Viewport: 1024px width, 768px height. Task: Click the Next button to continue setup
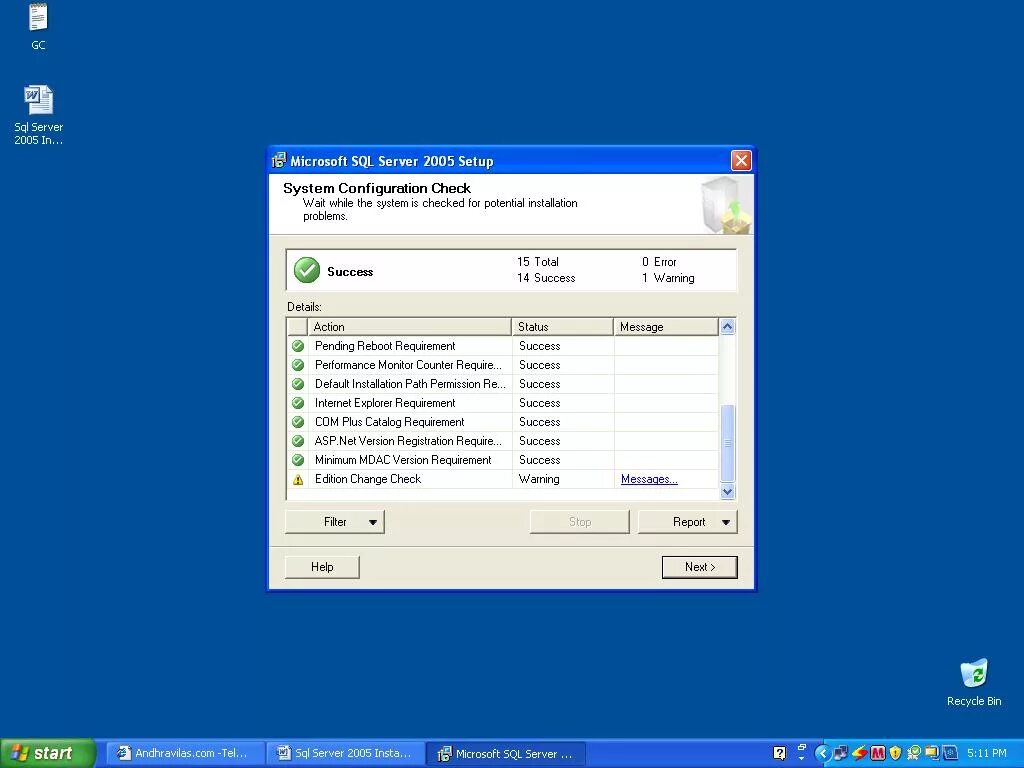tap(699, 566)
